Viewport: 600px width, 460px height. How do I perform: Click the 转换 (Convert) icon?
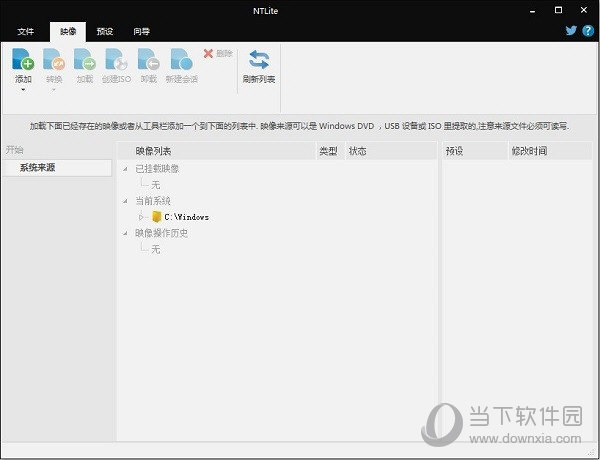(54, 59)
